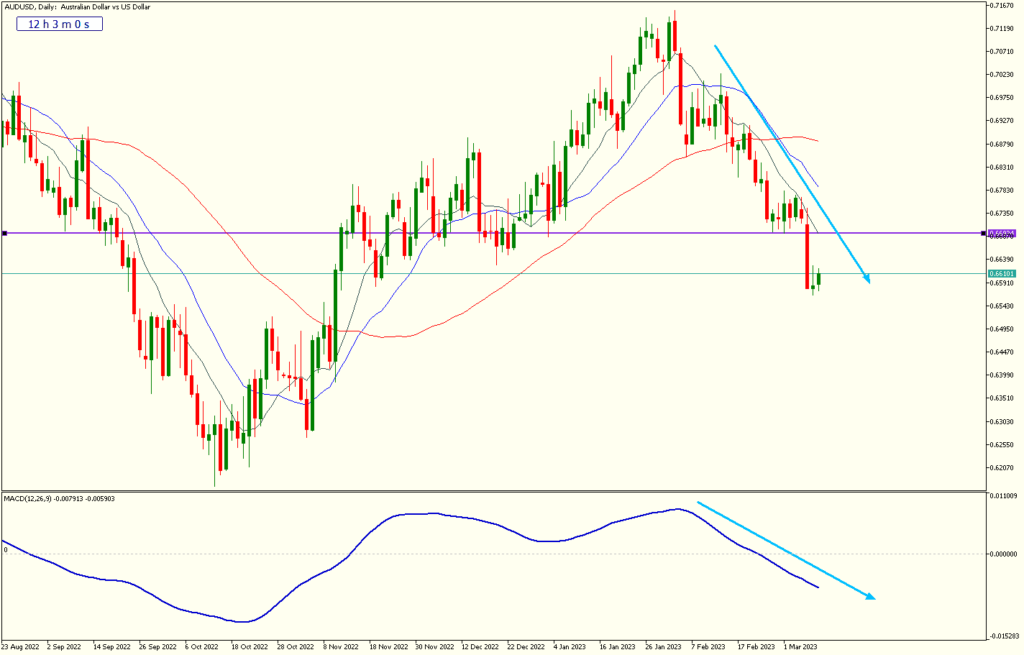The width and height of the screenshot is (1024, 655).
Task: Click the dark blue MACD line's peak near February
Action: (679, 509)
